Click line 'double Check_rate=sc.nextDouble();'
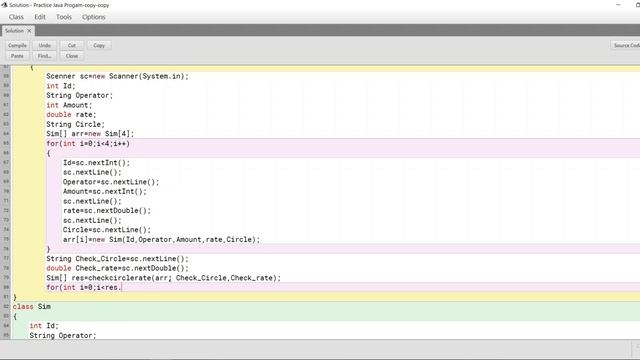640x360 pixels. tap(118, 268)
